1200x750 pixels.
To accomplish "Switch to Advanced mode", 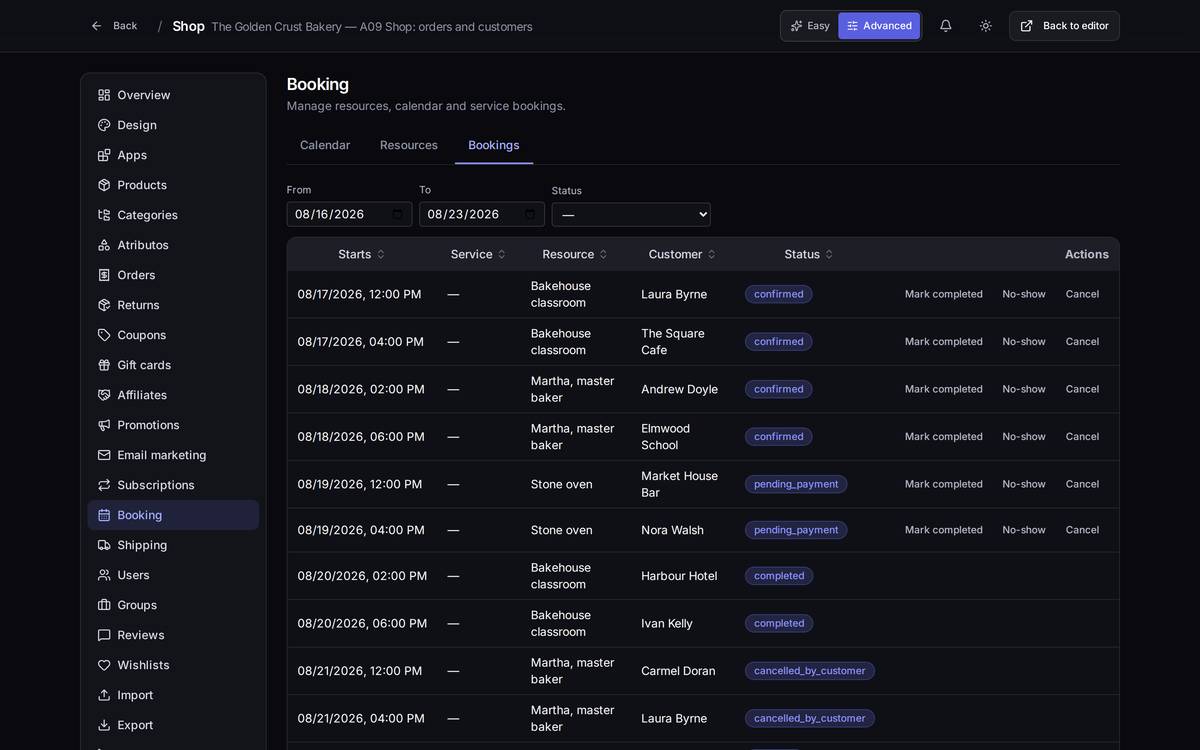I will pos(879,26).
